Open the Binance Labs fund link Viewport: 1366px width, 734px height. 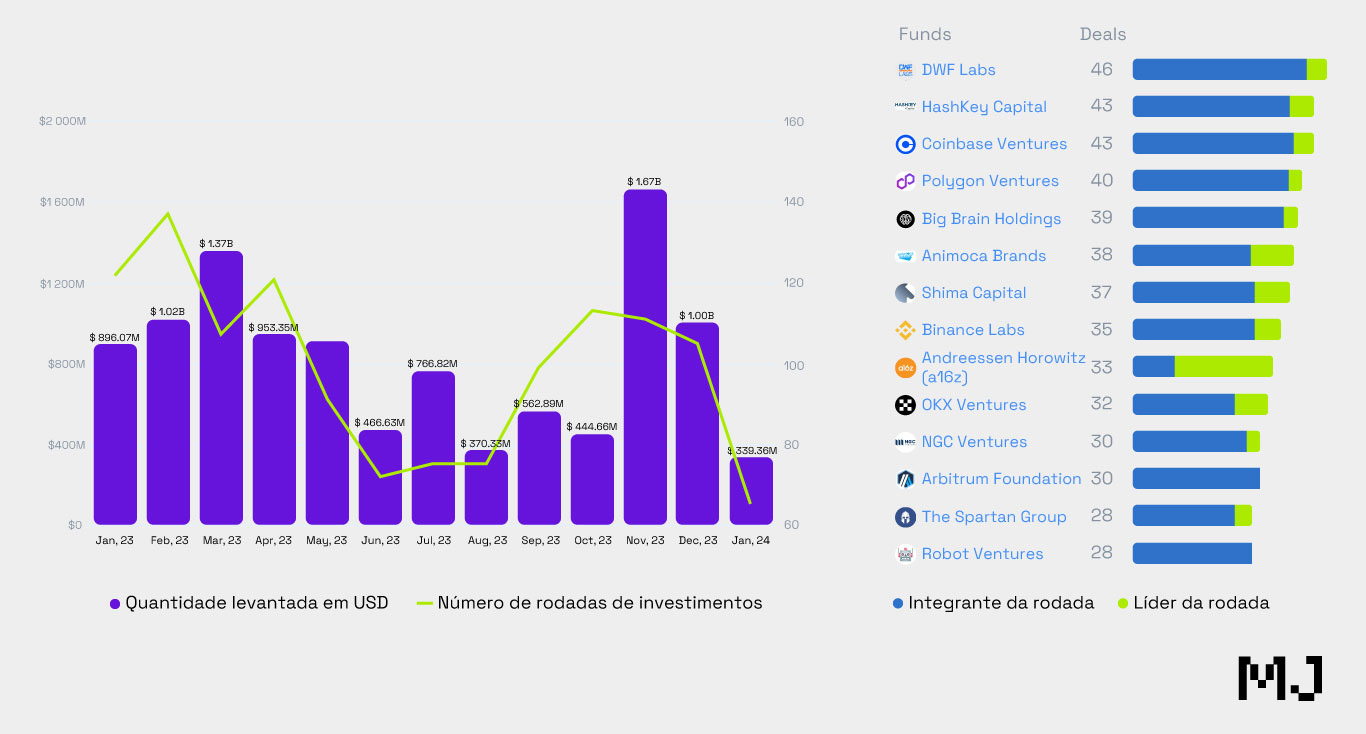coord(973,330)
